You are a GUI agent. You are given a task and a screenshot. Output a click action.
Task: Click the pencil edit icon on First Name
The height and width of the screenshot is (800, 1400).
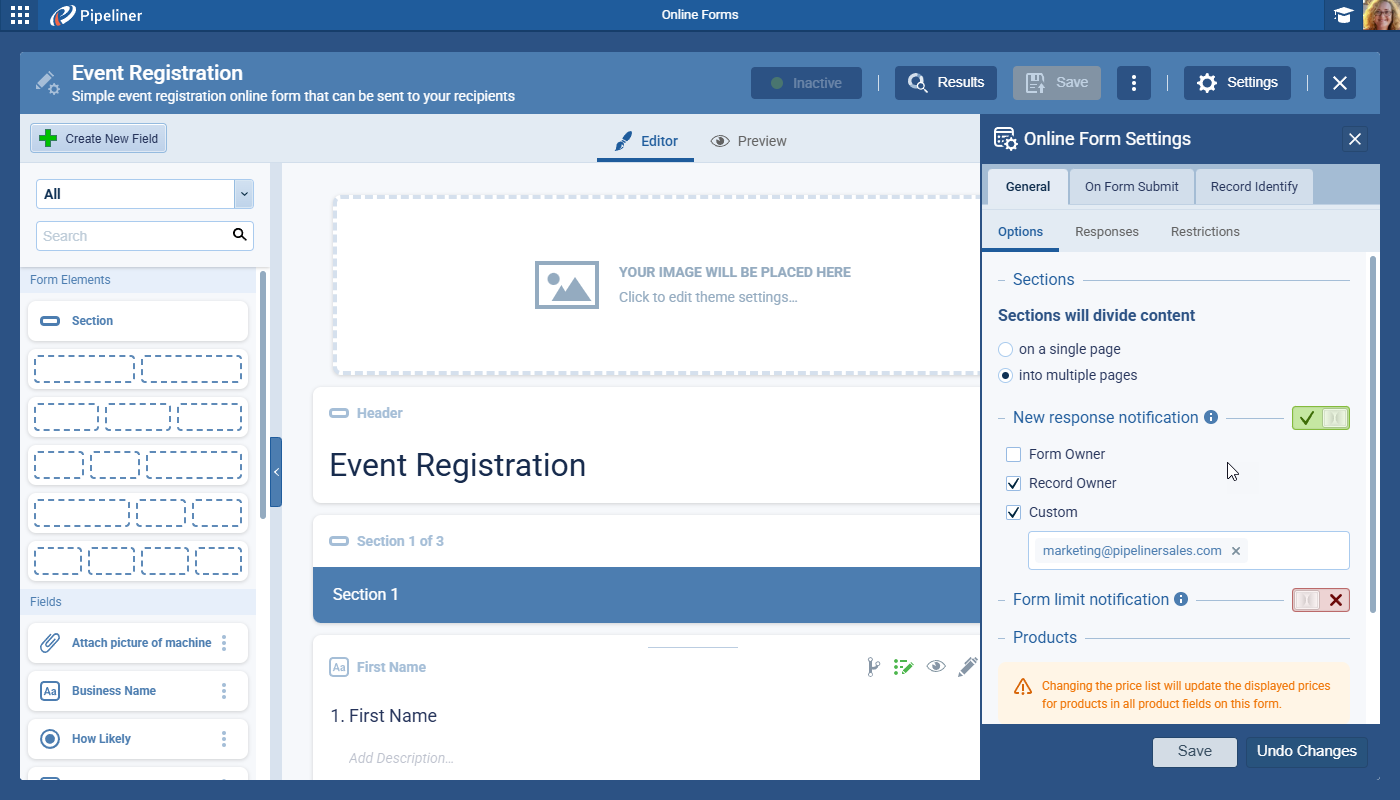click(967, 667)
